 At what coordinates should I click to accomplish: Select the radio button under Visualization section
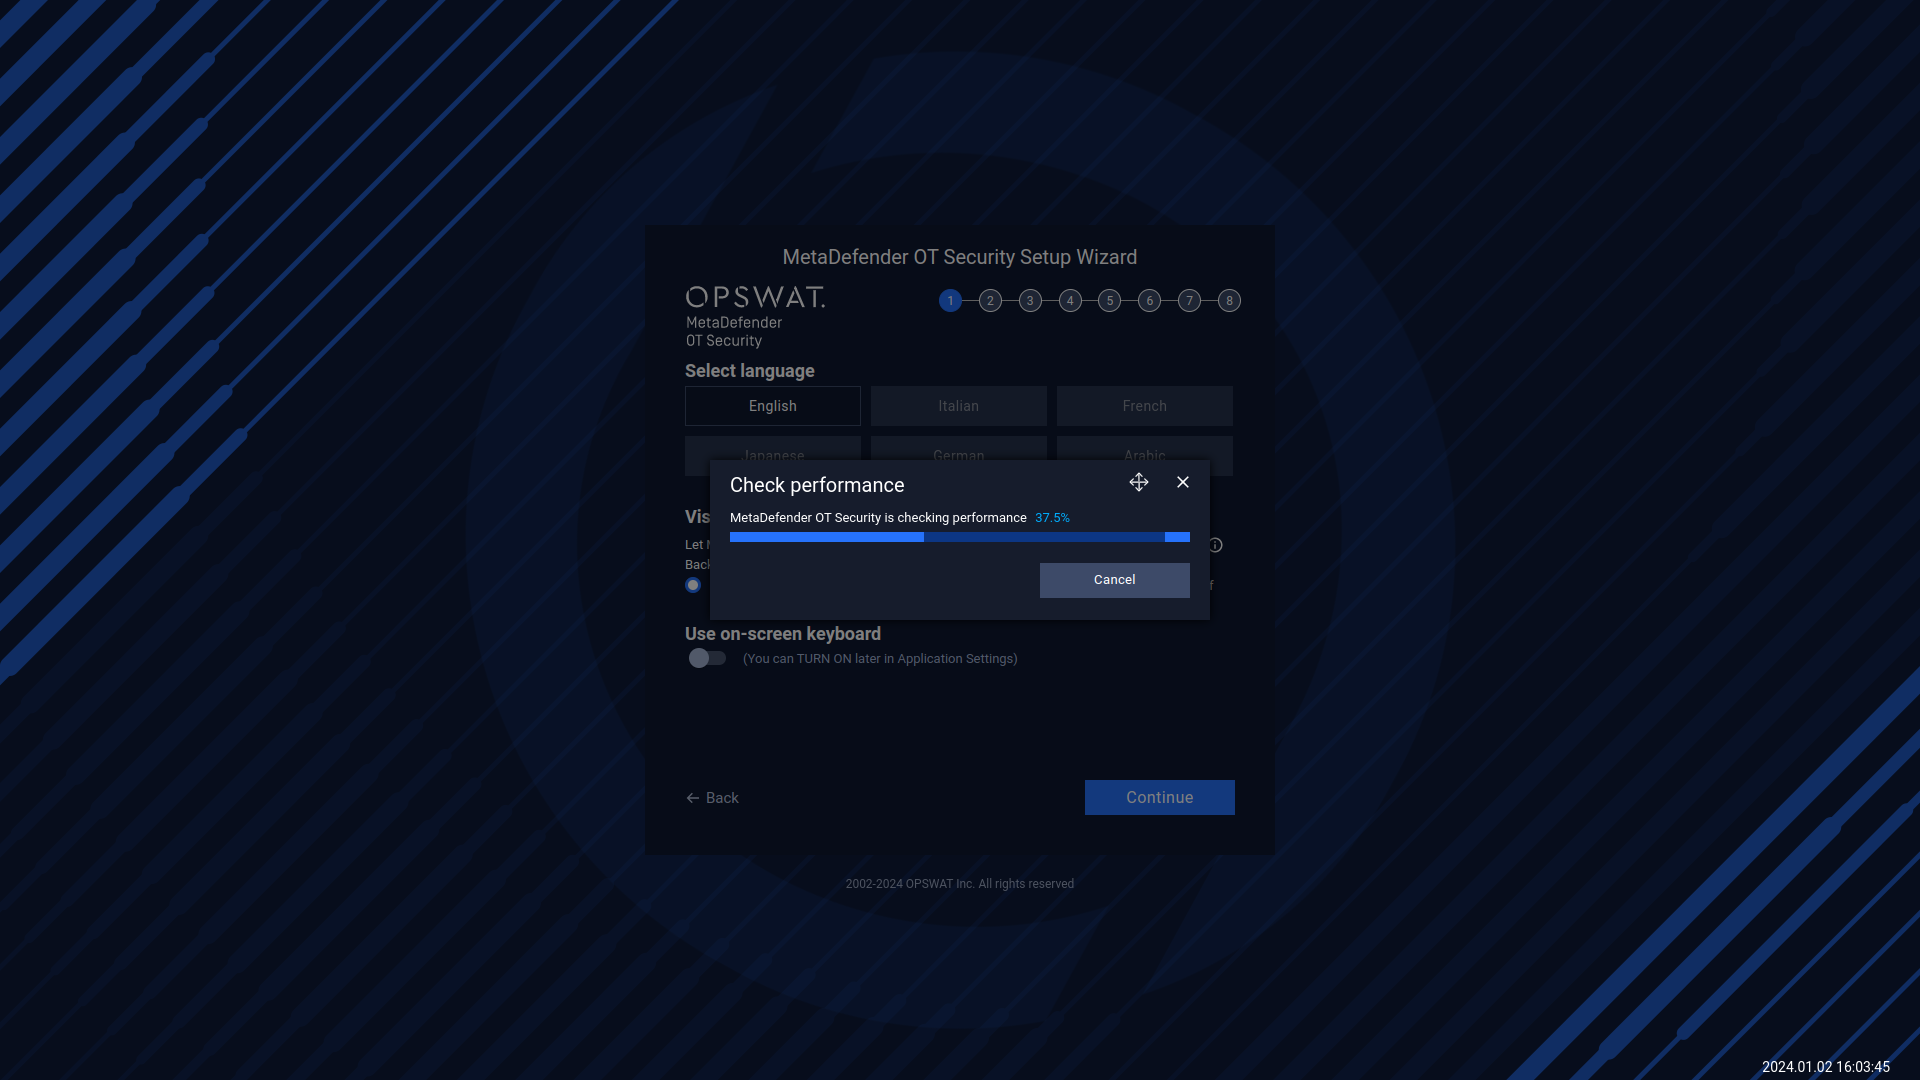pyautogui.click(x=693, y=585)
